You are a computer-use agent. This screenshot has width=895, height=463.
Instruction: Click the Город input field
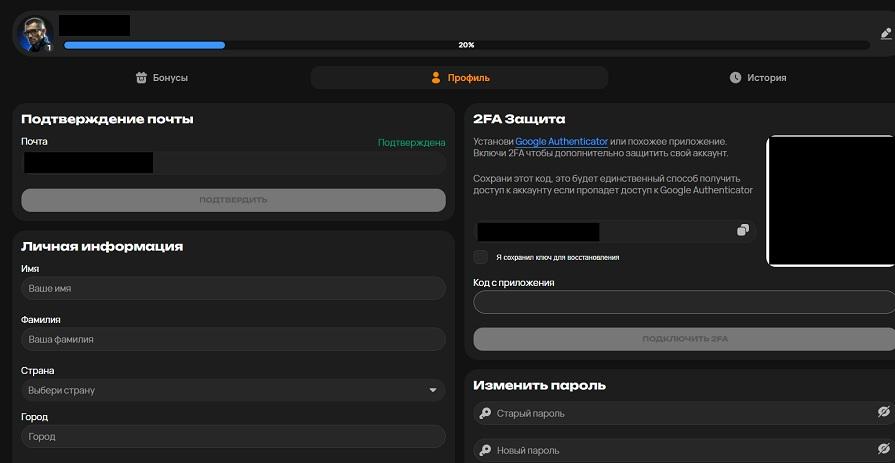coord(233,437)
